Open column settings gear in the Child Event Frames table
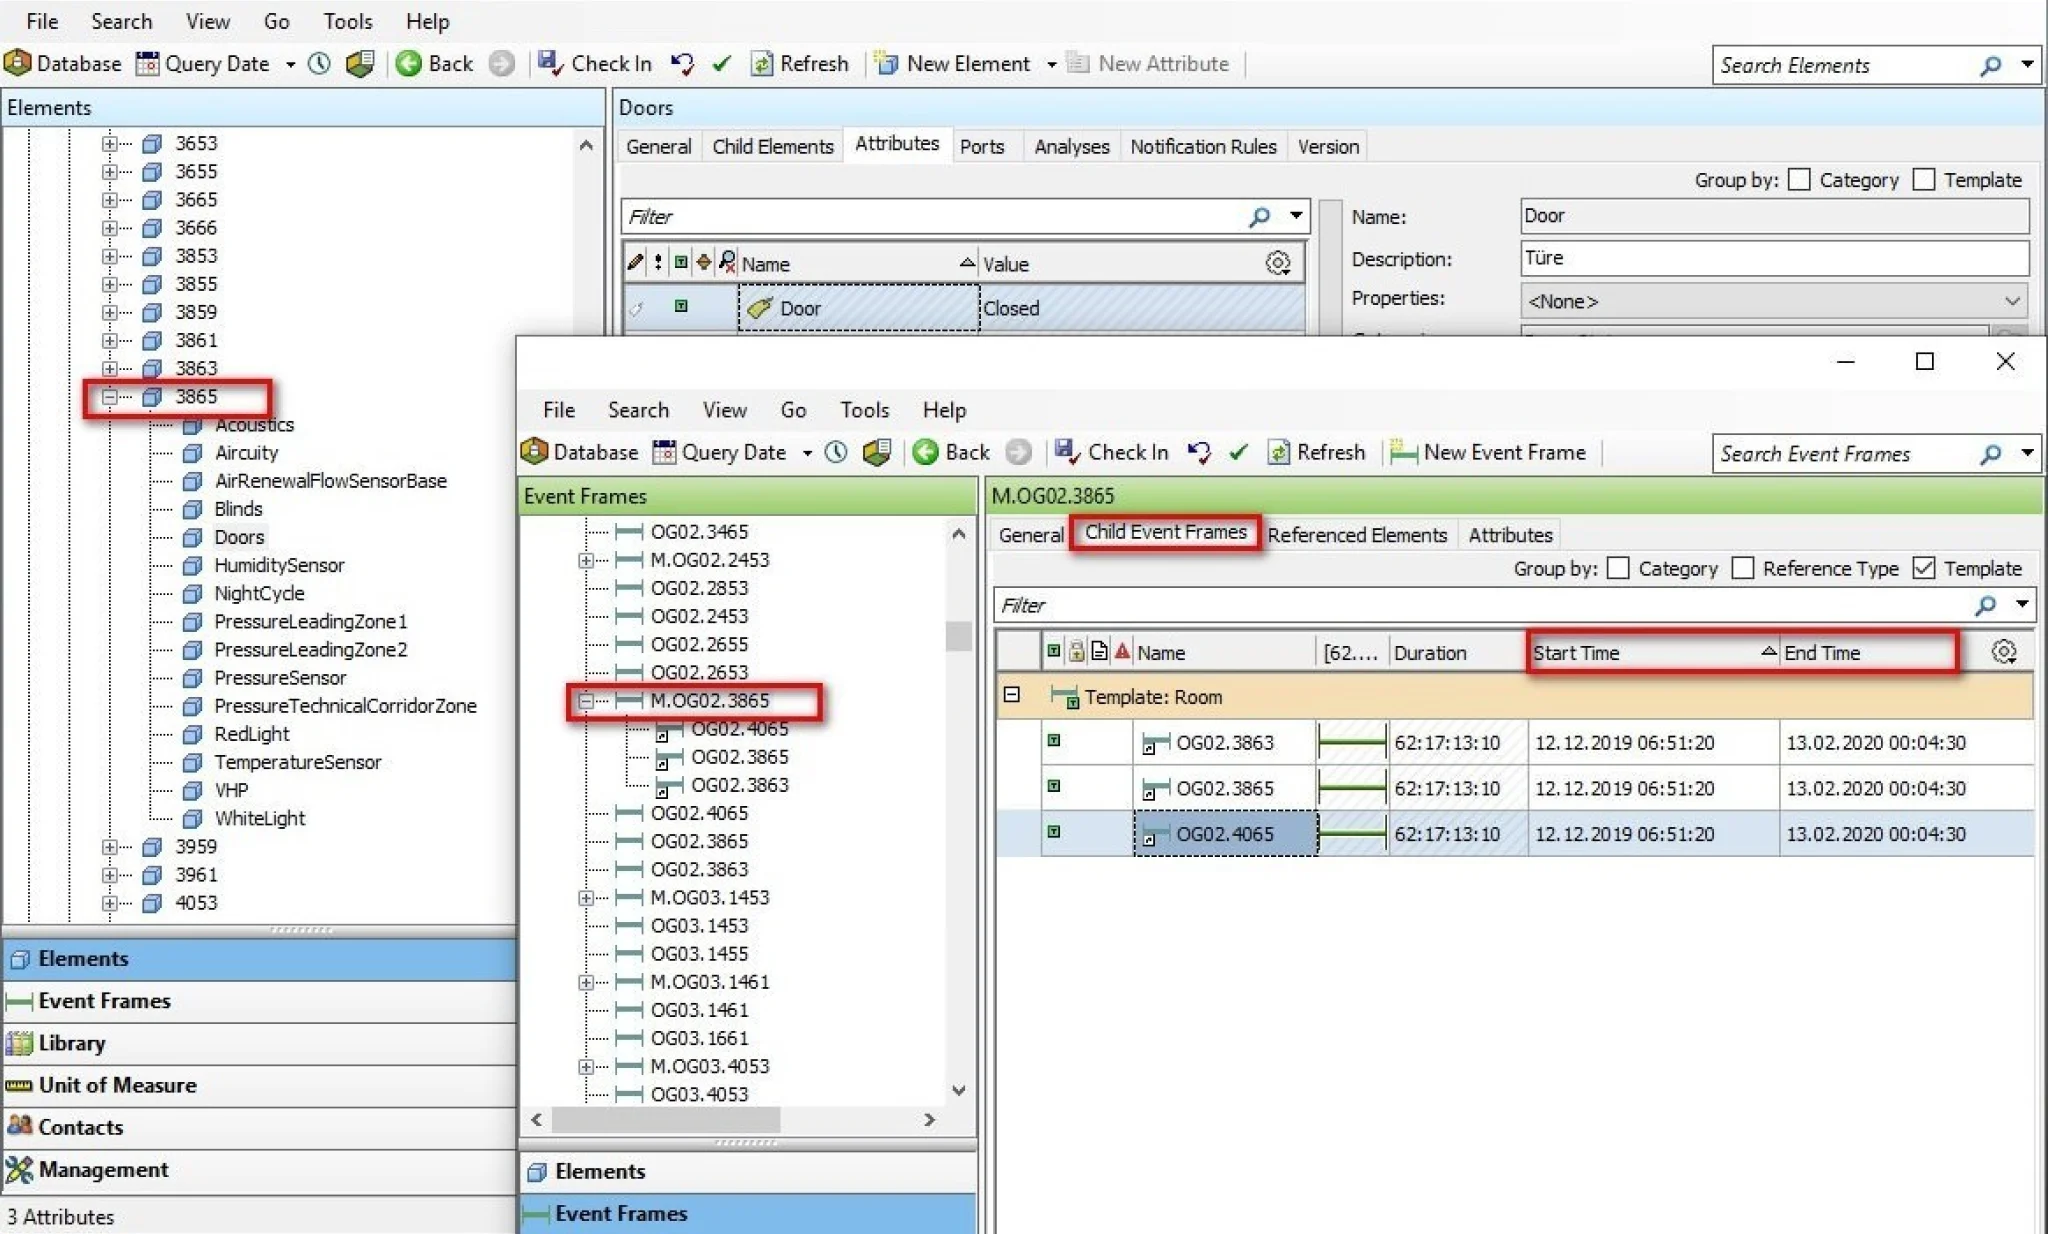 [2003, 652]
